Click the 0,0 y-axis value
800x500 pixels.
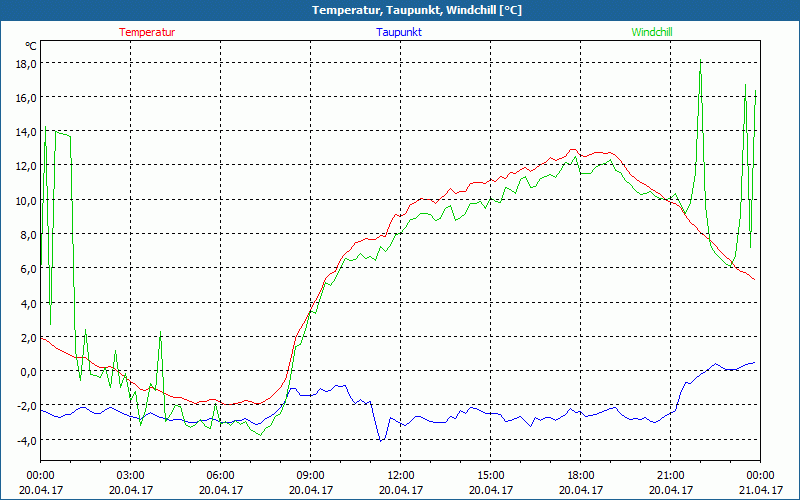(x=29, y=372)
